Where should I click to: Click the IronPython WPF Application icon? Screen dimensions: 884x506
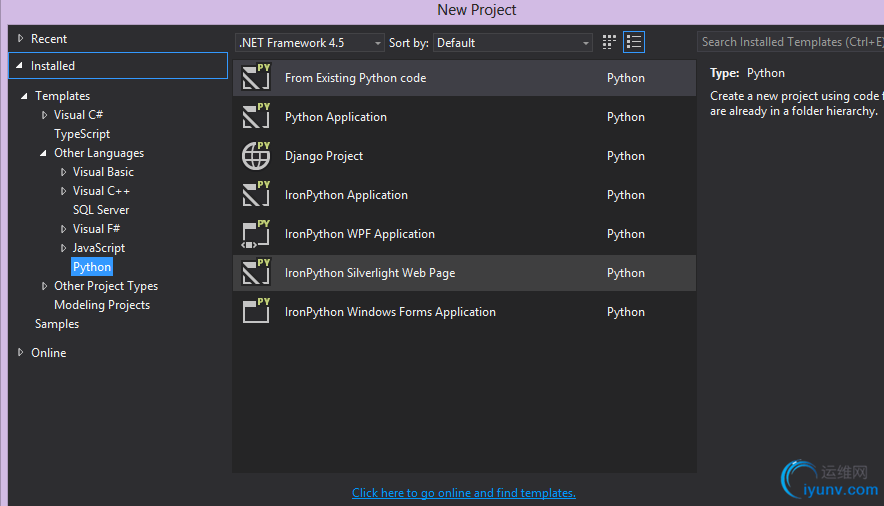[x=256, y=233]
